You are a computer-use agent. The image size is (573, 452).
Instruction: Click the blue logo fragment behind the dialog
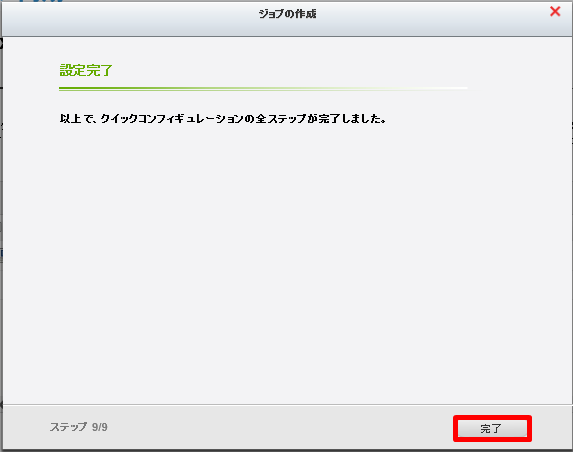(41, 1)
